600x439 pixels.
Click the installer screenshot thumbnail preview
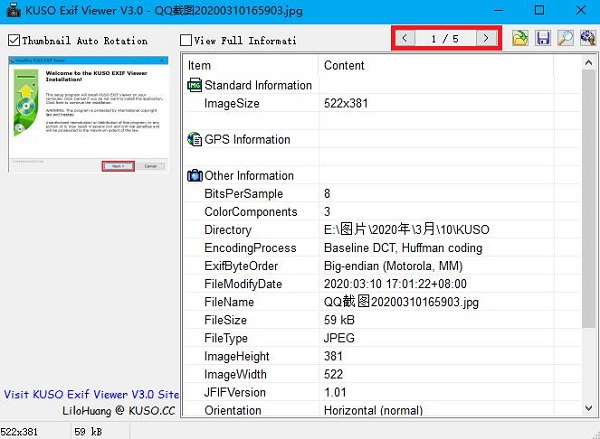[88, 114]
